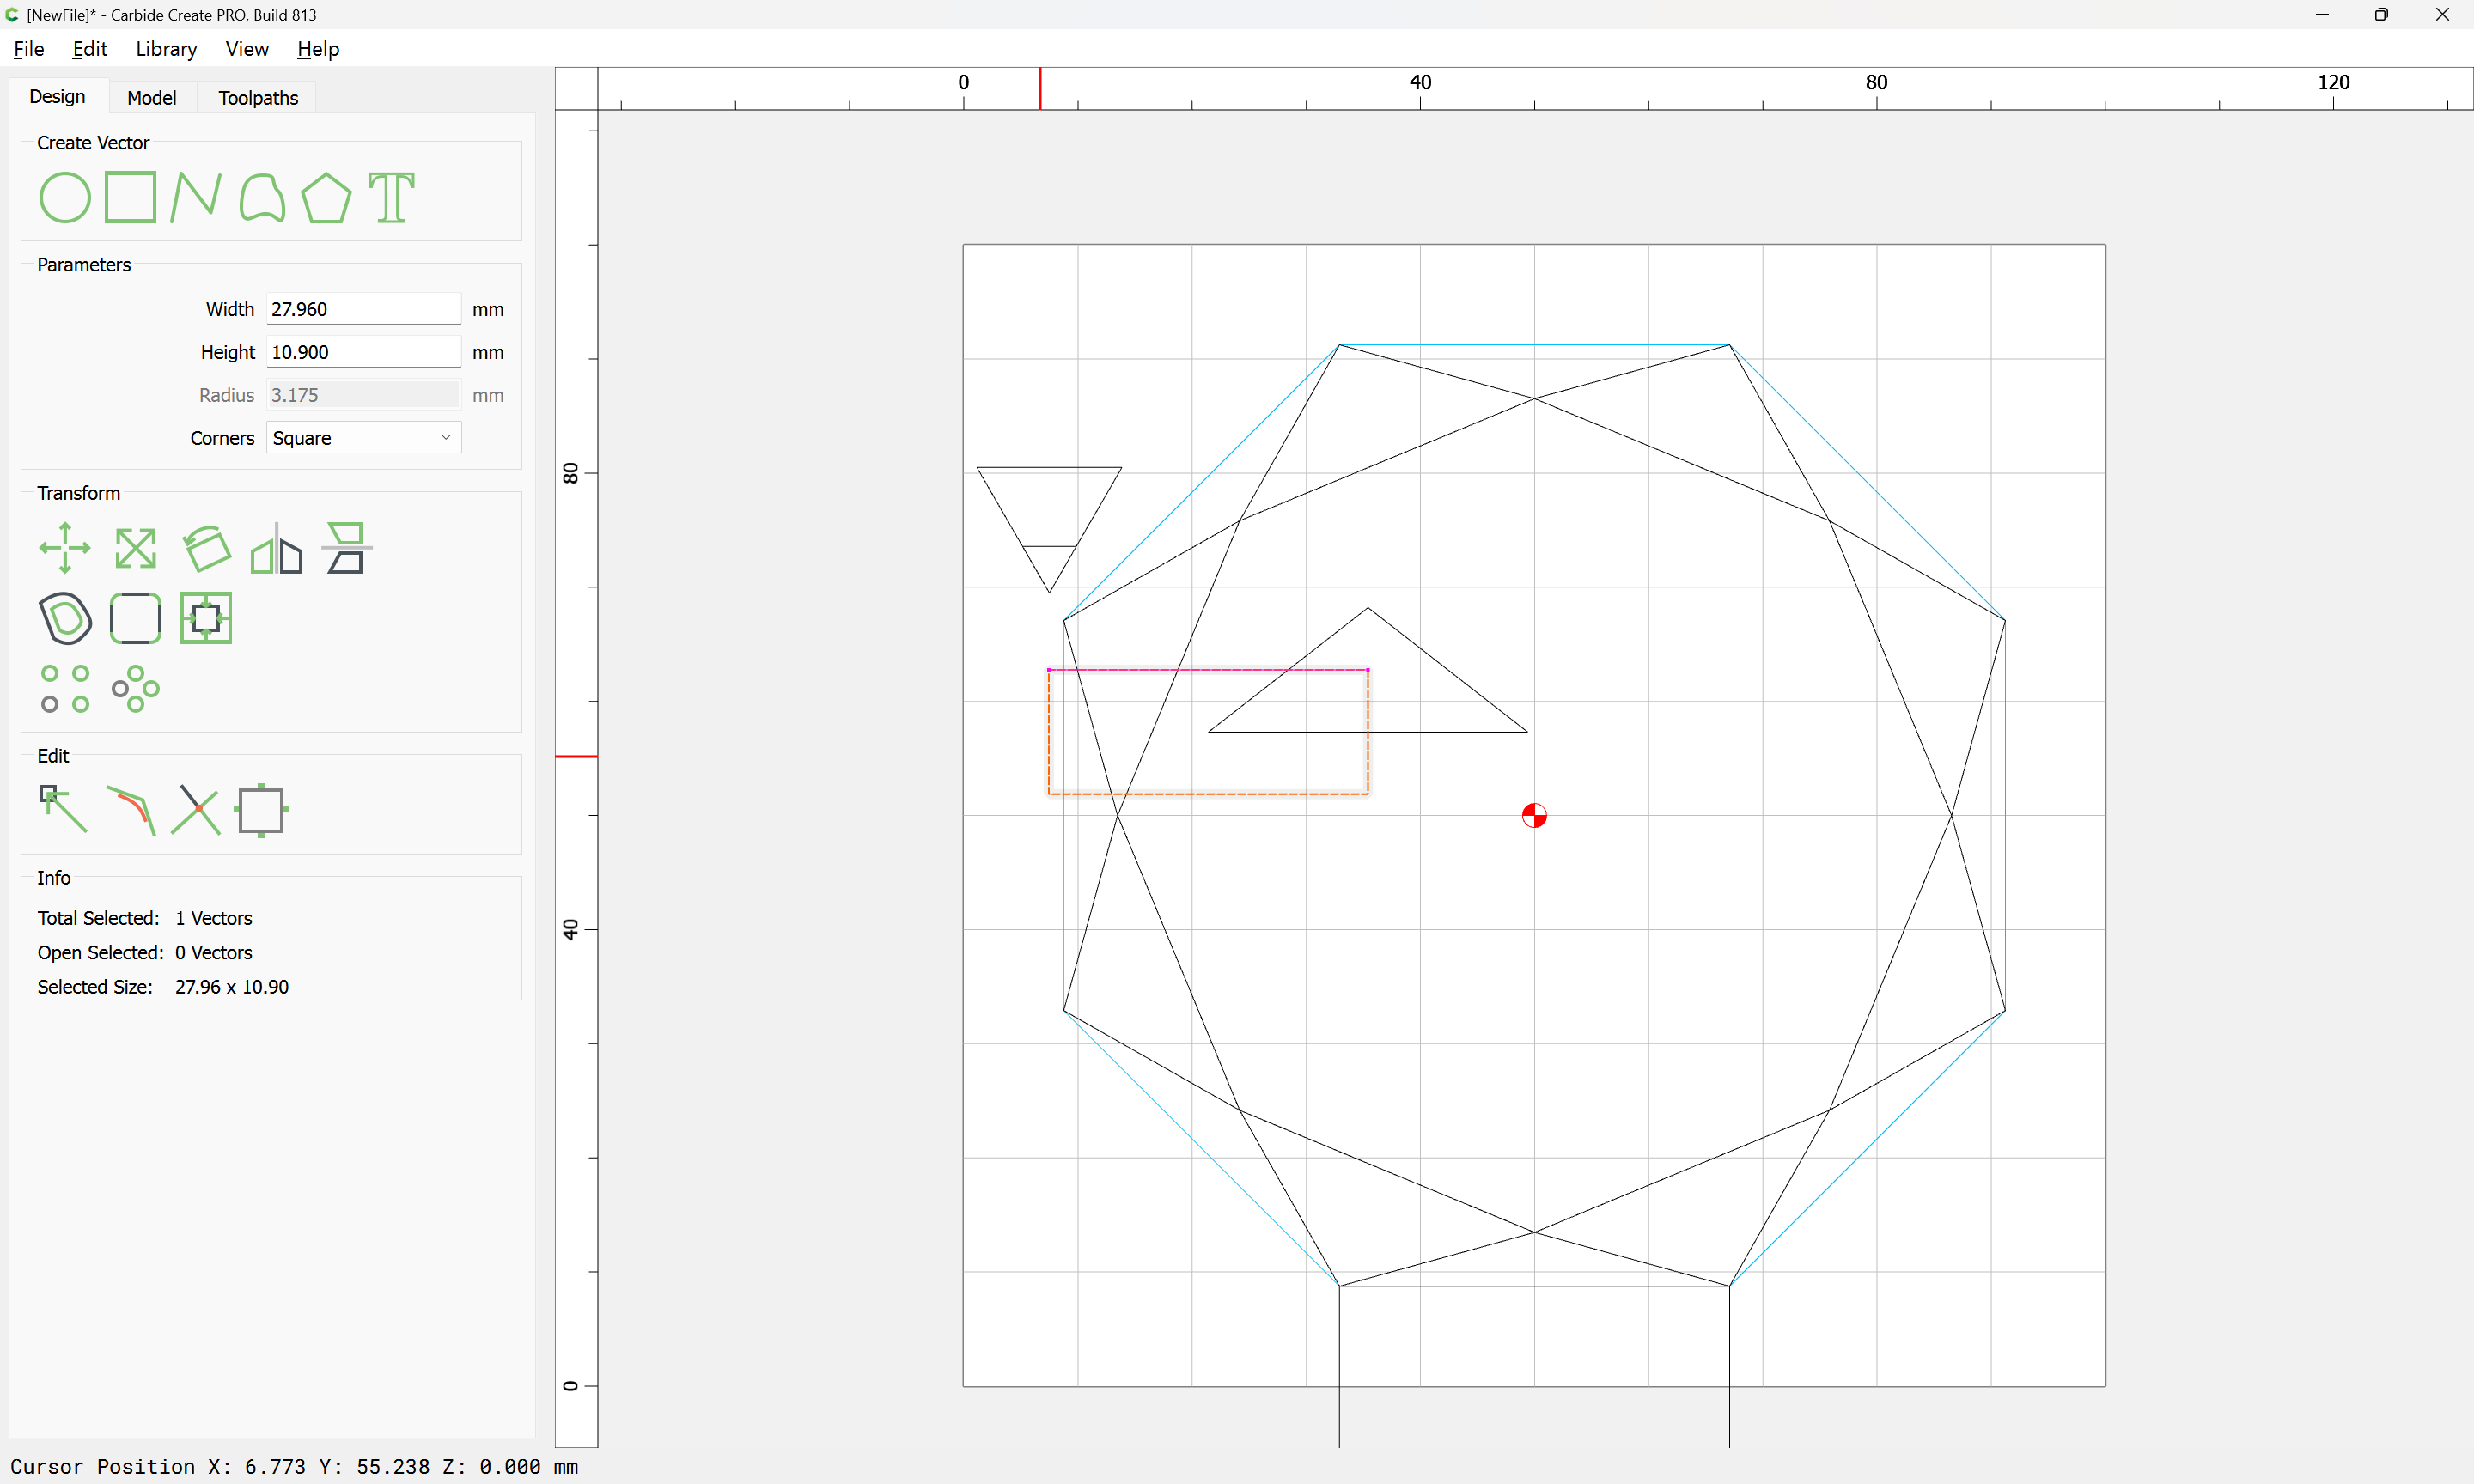Screen dimensions: 2474x1484
Task: Select the Curve drawing tool
Action: (x=262, y=197)
